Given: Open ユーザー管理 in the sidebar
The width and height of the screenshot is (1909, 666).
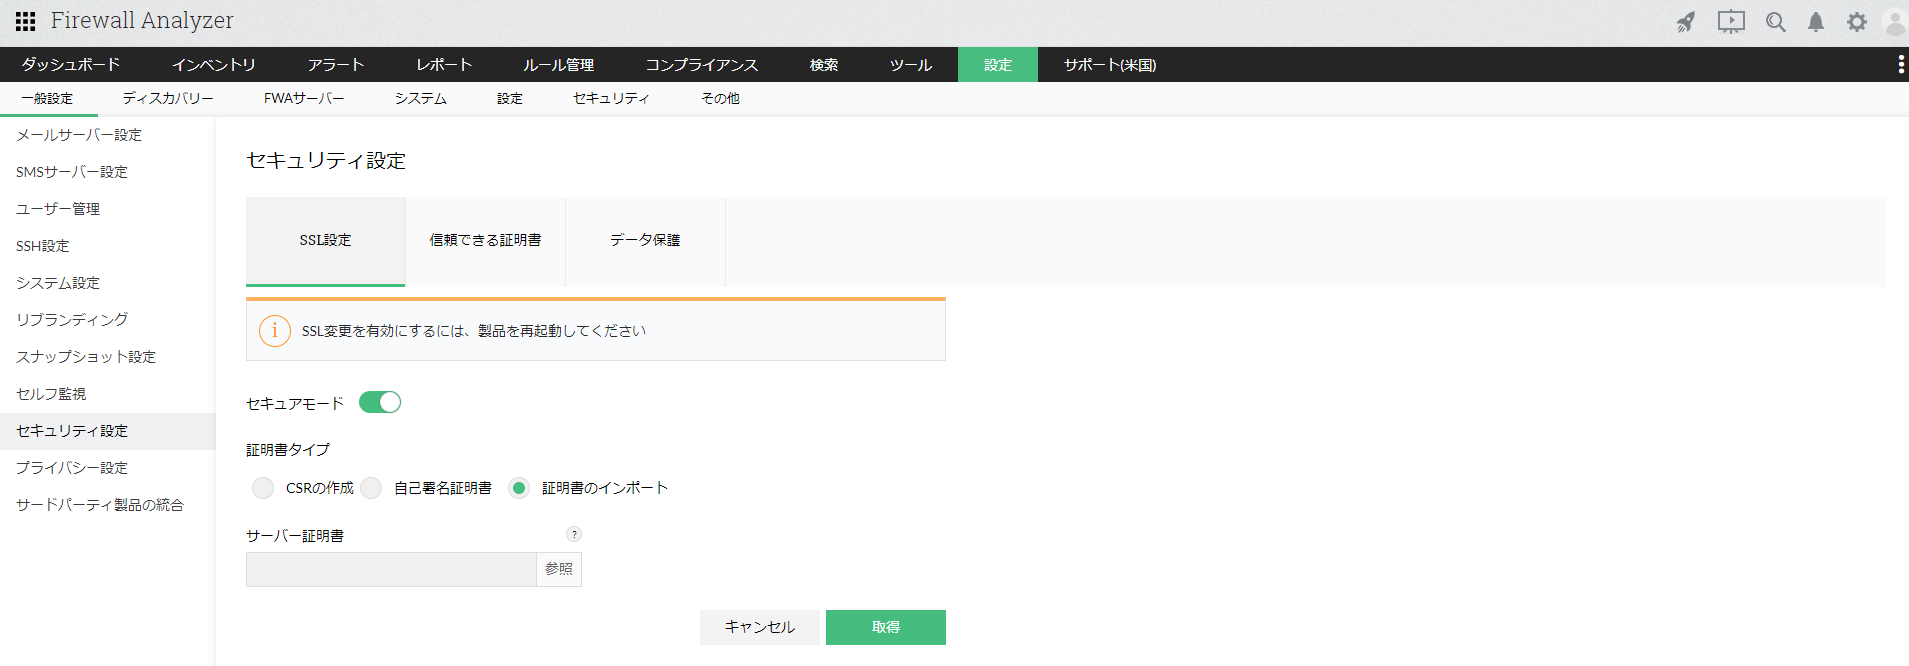Looking at the screenshot, I should 58,209.
